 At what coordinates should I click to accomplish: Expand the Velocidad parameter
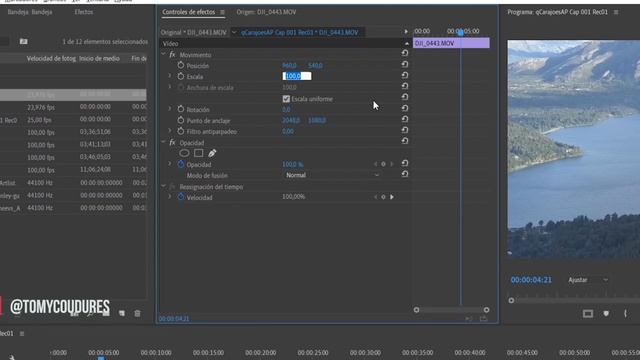pyautogui.click(x=170, y=197)
